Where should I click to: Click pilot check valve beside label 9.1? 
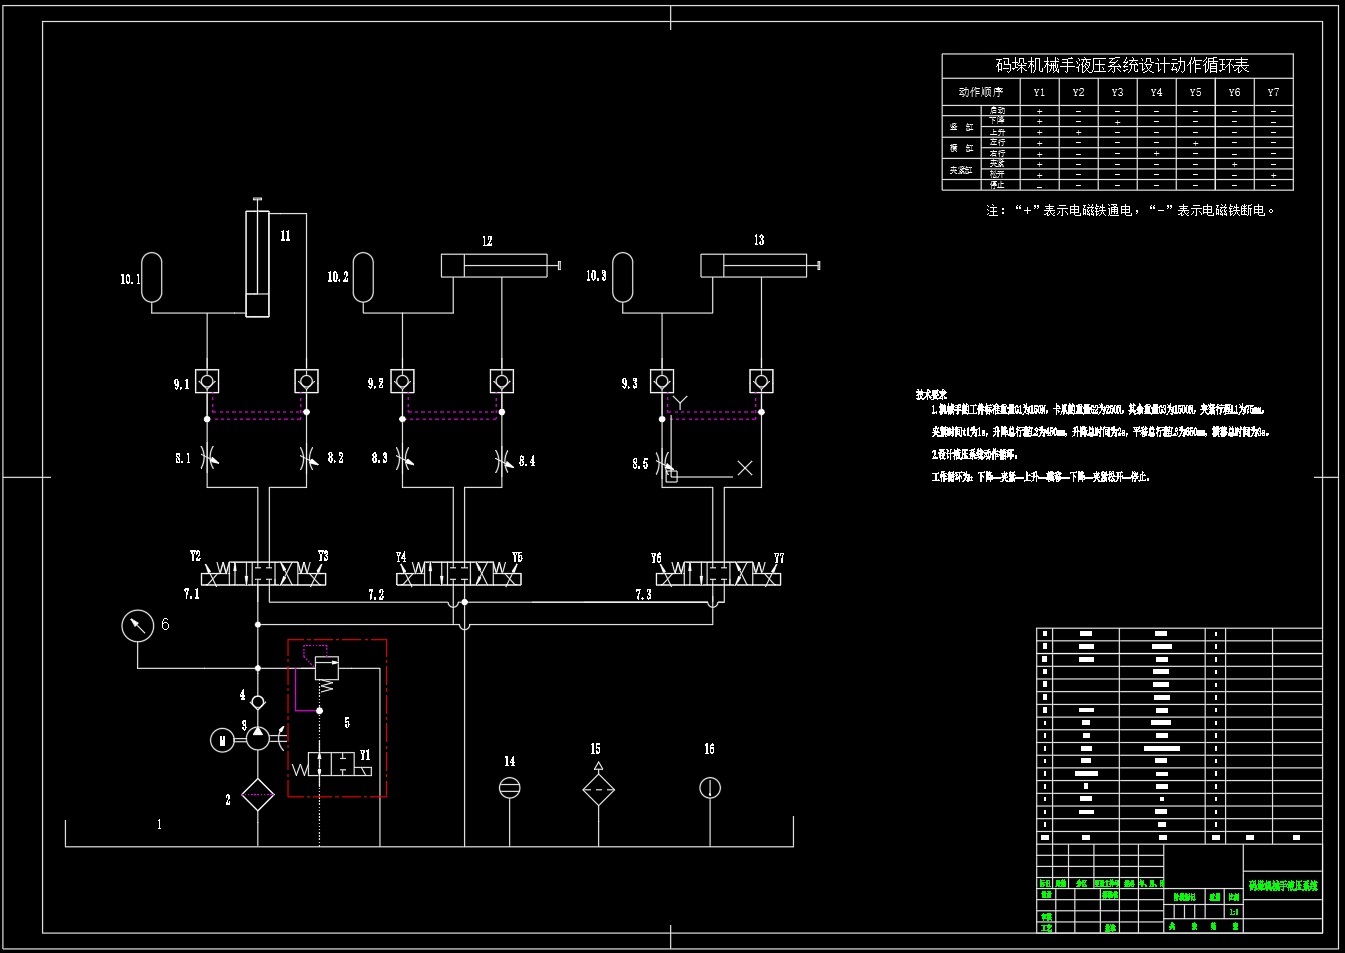(207, 381)
